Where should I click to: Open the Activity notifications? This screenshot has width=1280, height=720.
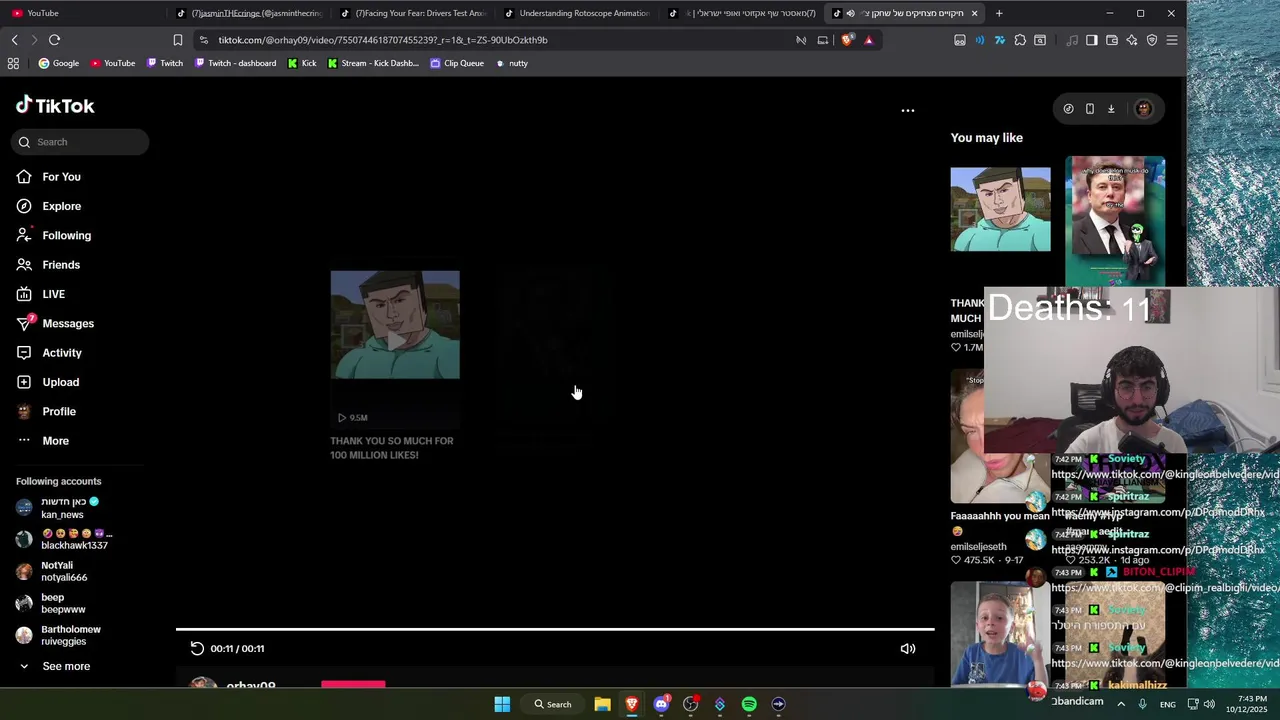click(48, 353)
